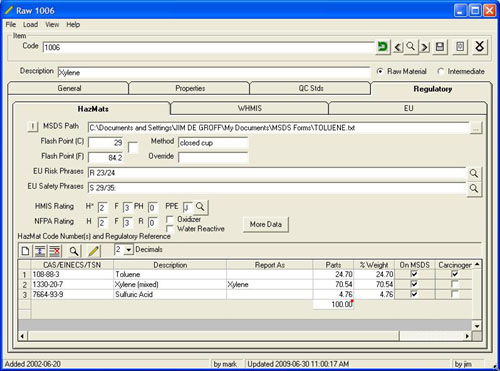
Task: Select the Intermediate radio button
Action: [x=440, y=71]
